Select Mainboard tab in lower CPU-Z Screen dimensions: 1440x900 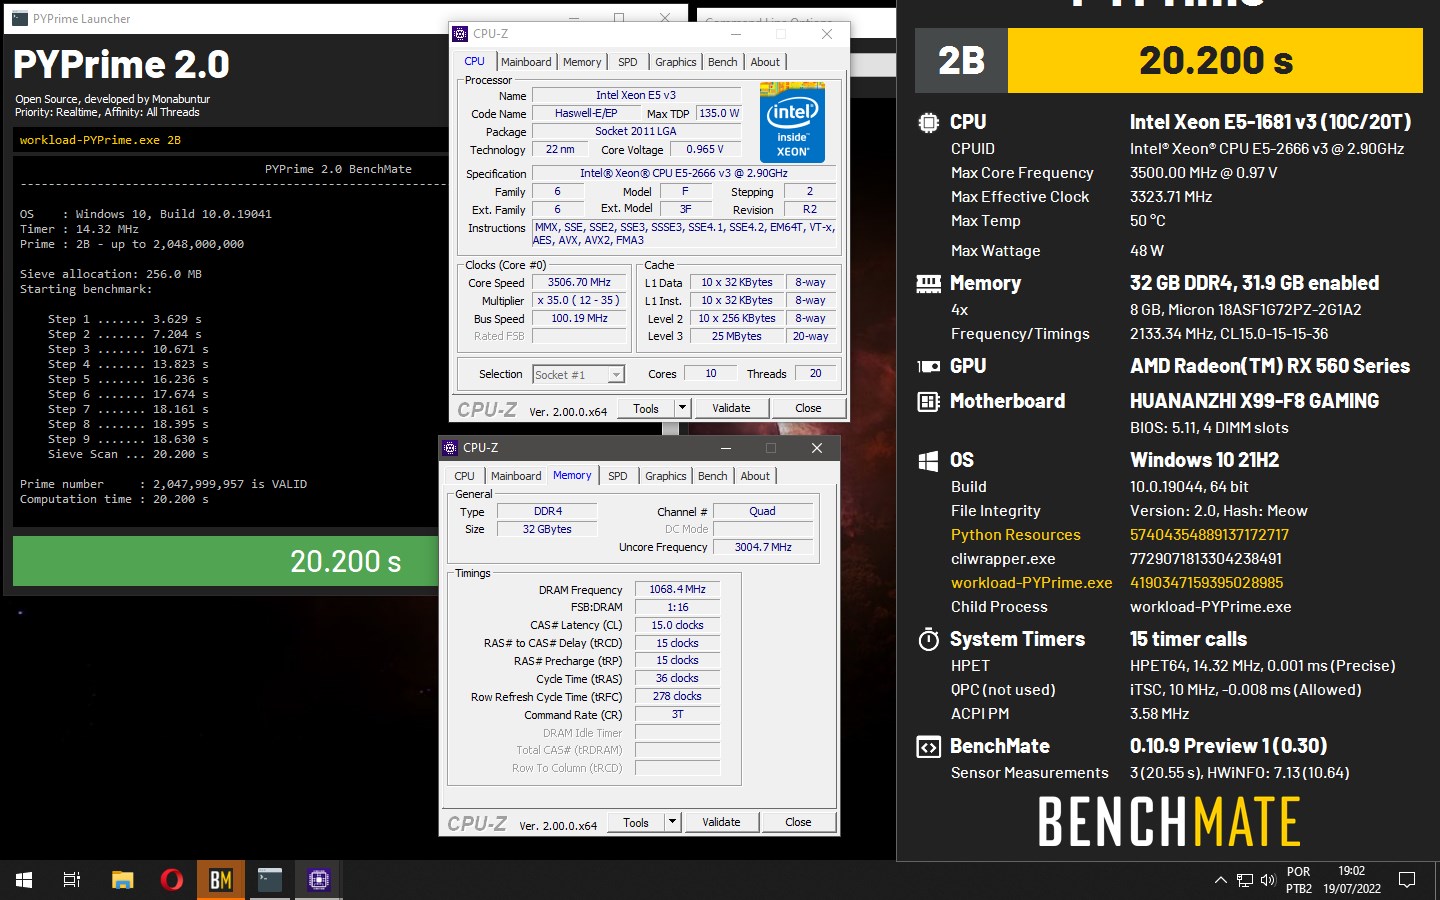516,476
